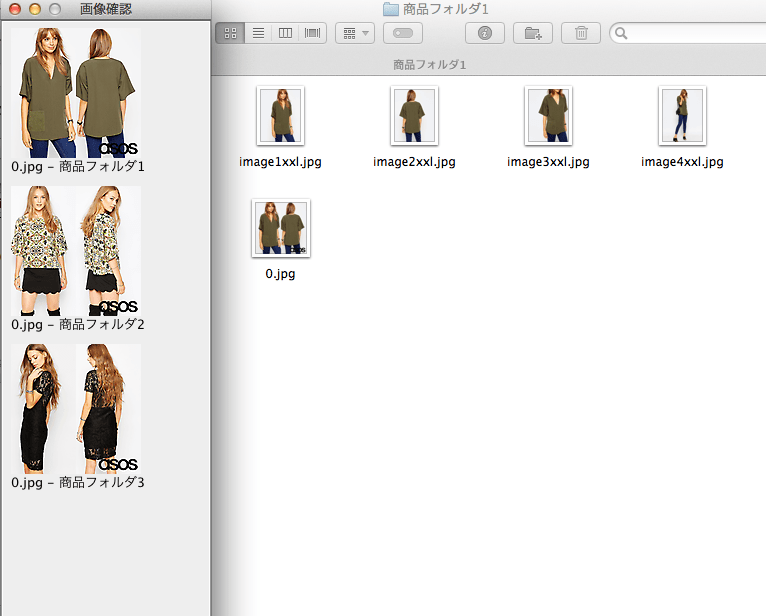This screenshot has width=766, height=616.
Task: Click the 0.jpg file name in Finder
Action: click(x=280, y=274)
